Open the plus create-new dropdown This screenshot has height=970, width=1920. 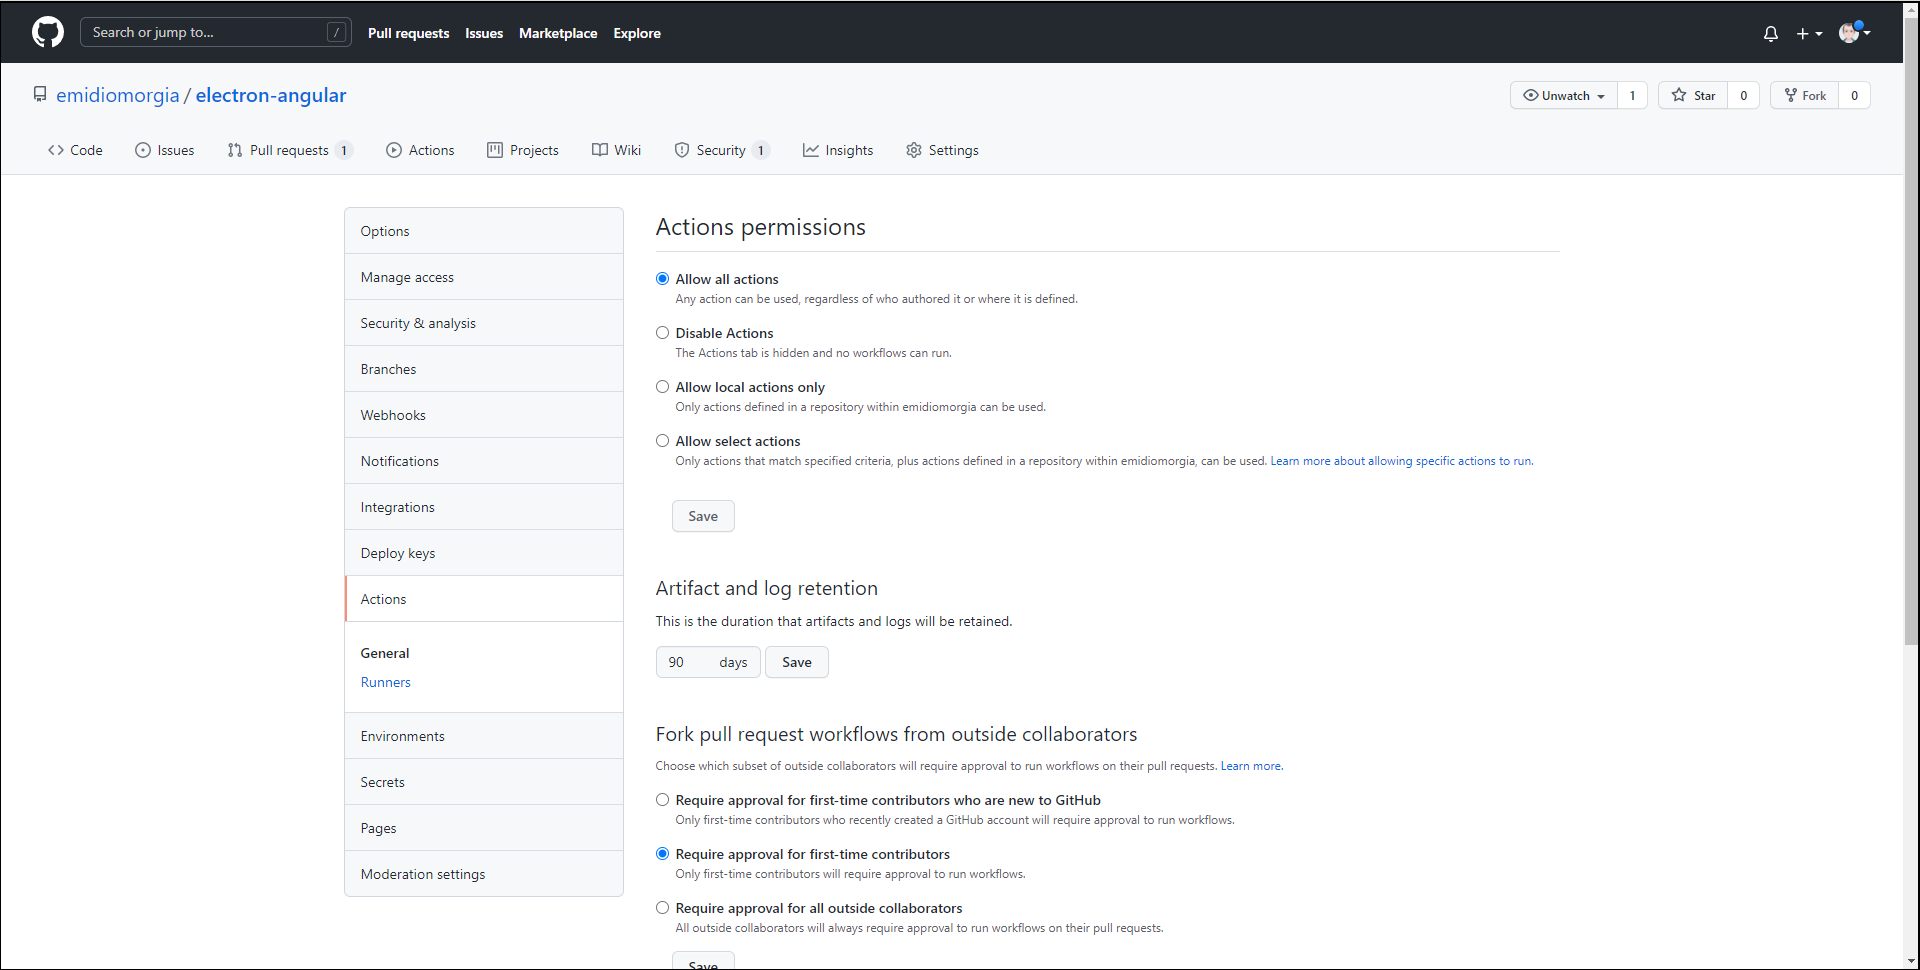pos(1809,33)
